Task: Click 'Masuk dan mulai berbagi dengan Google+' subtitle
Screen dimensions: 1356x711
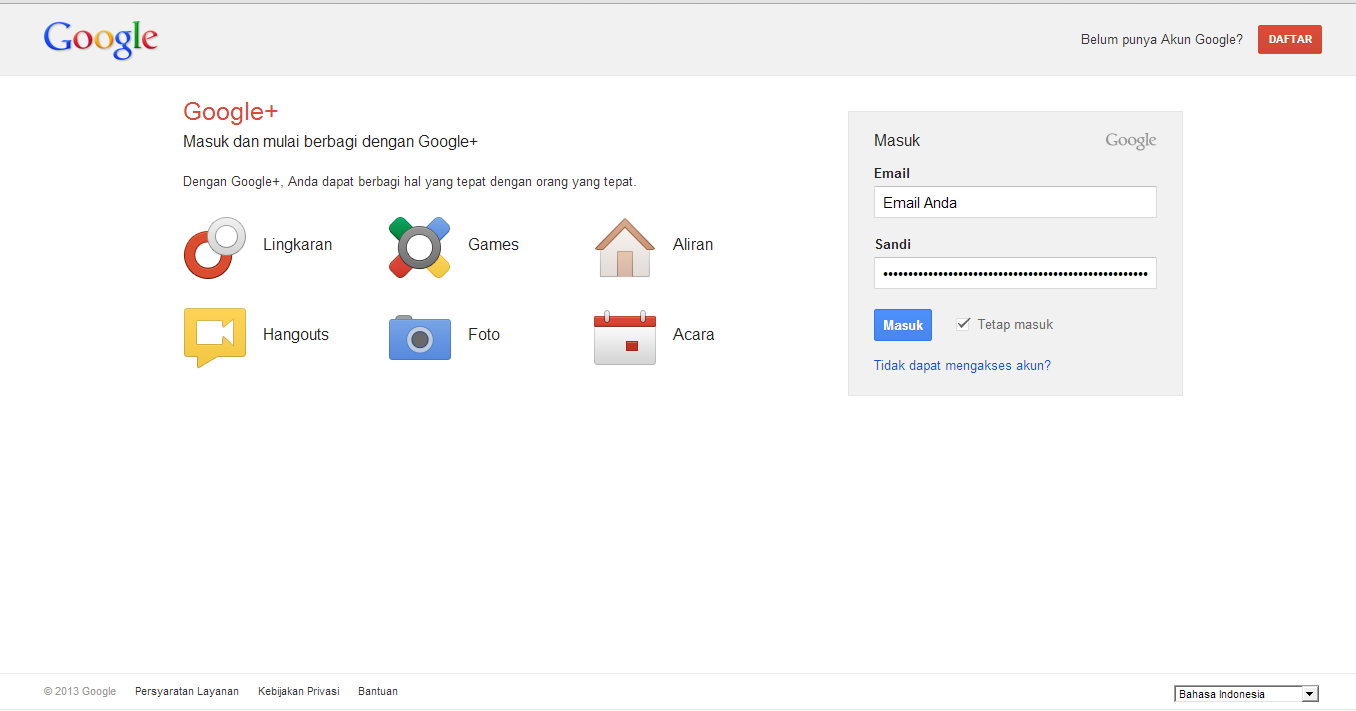Action: [x=330, y=142]
